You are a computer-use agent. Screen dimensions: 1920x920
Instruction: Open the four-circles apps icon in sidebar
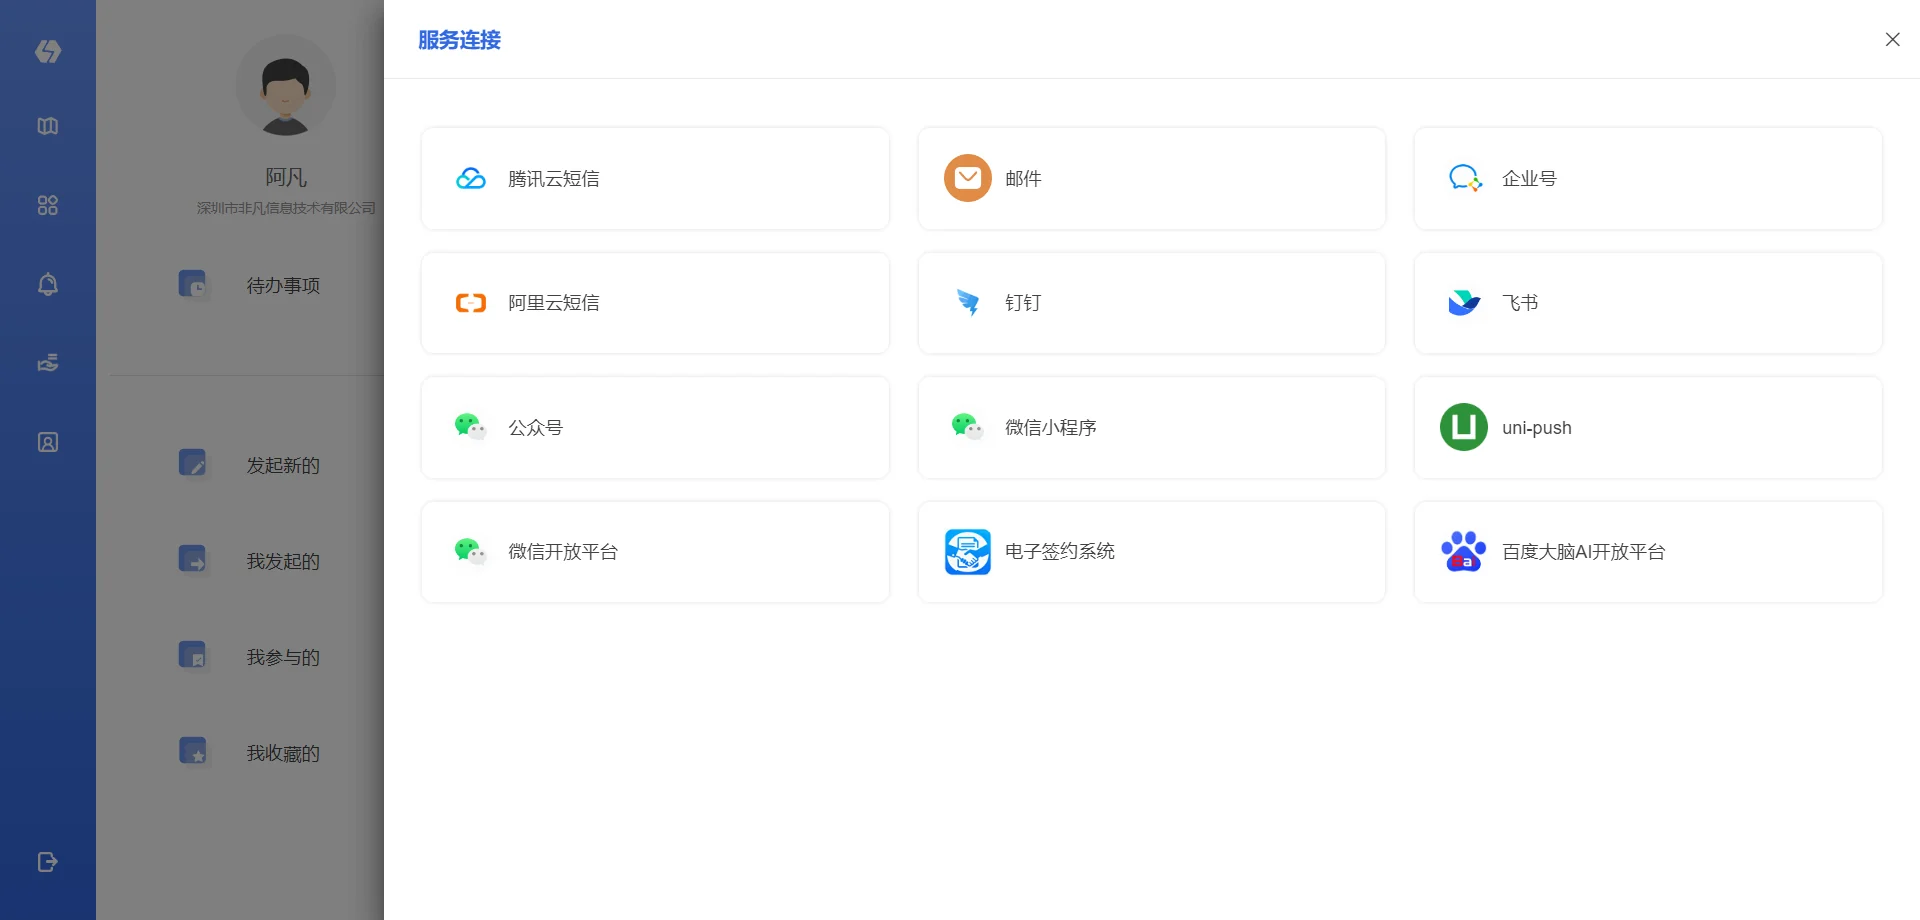[x=48, y=205]
